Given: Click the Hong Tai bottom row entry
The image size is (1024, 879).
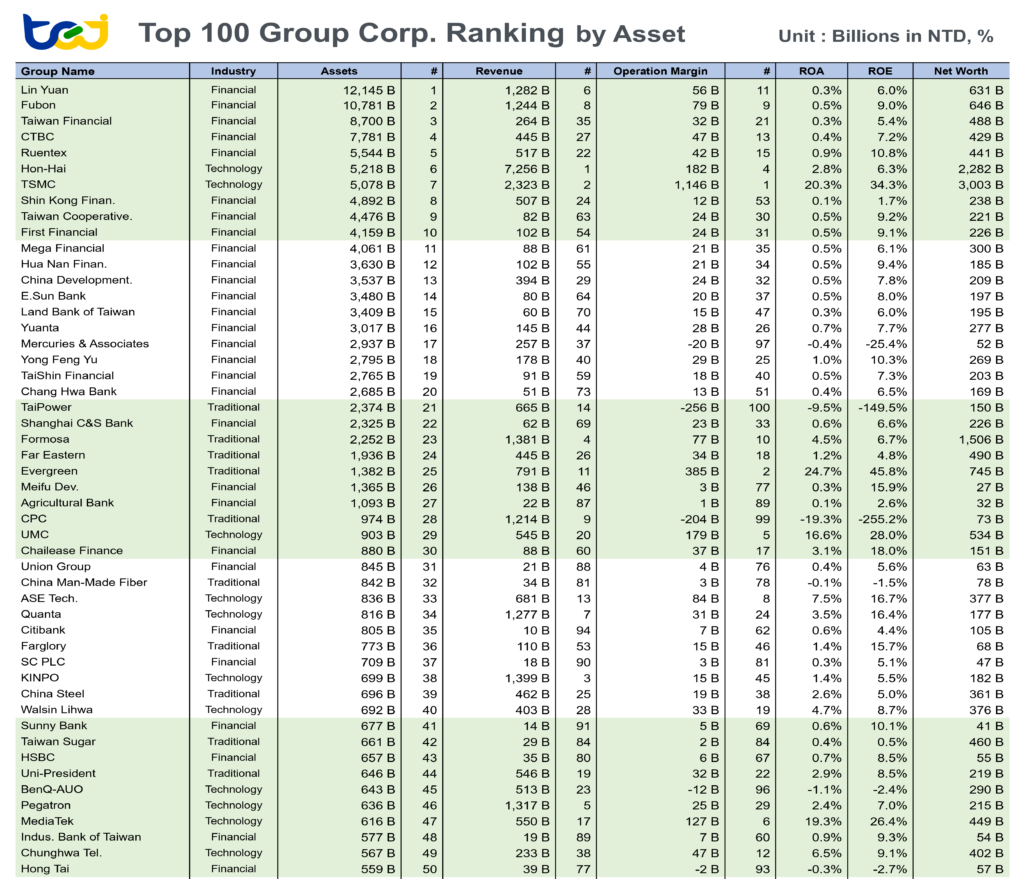Looking at the screenshot, I should (x=43, y=869).
